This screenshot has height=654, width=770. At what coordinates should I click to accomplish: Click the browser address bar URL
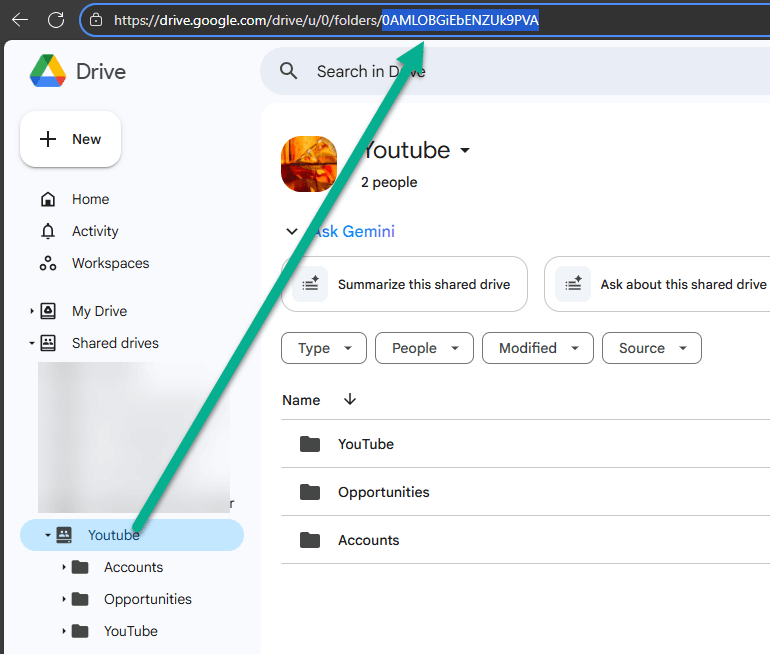(327, 20)
